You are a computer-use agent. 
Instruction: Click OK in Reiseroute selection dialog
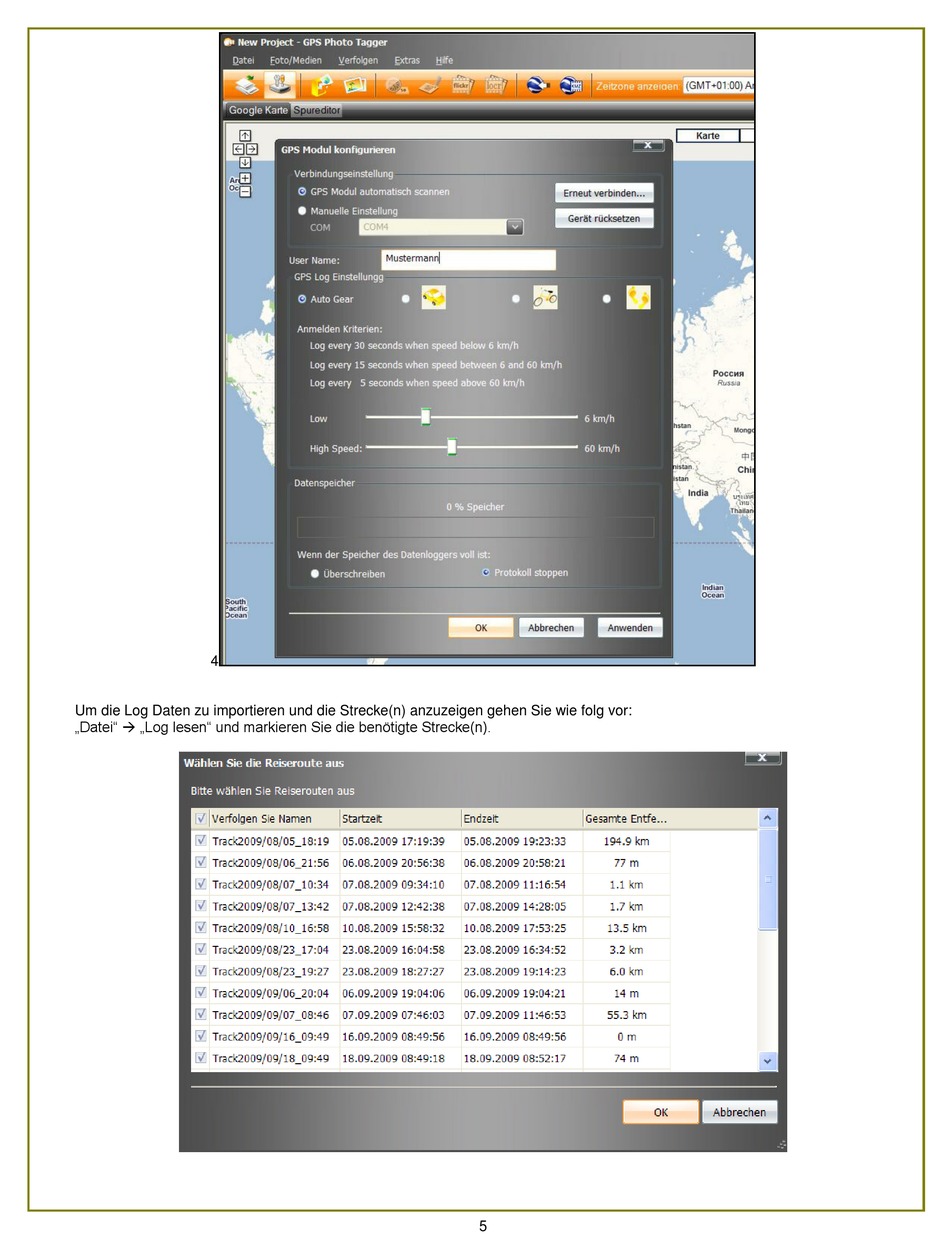click(661, 1112)
